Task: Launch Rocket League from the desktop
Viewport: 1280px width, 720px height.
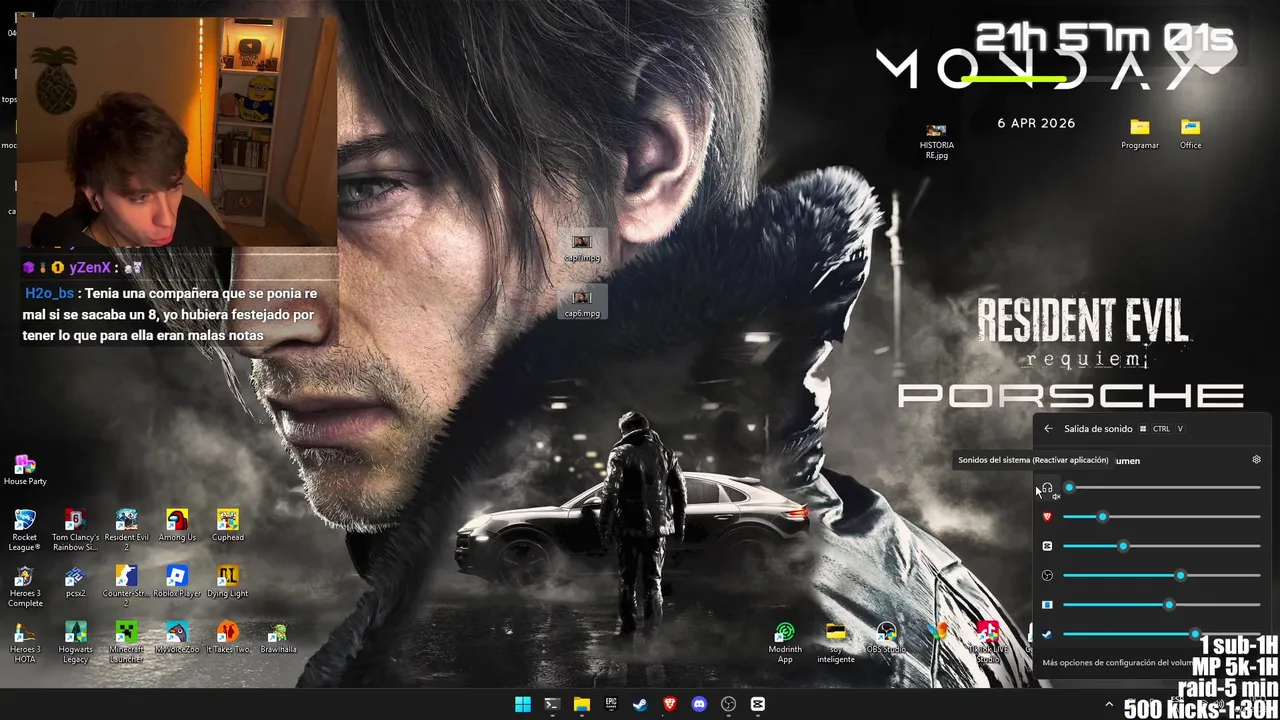Action: (25, 530)
